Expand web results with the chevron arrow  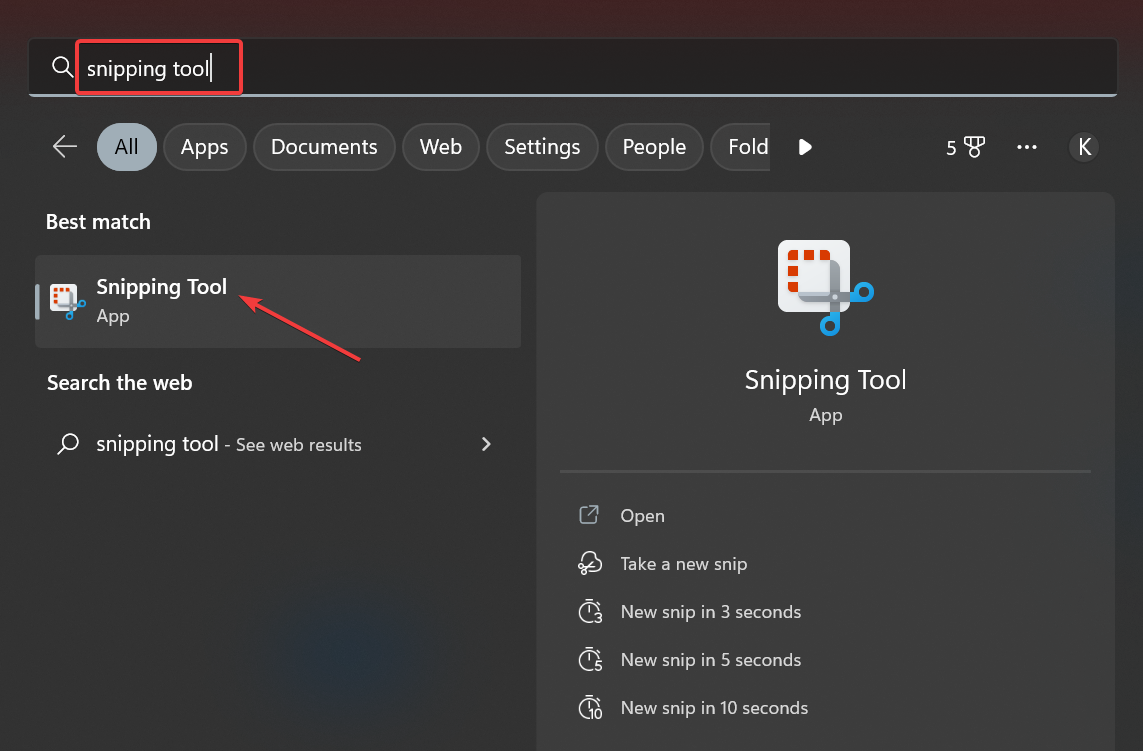tap(486, 444)
